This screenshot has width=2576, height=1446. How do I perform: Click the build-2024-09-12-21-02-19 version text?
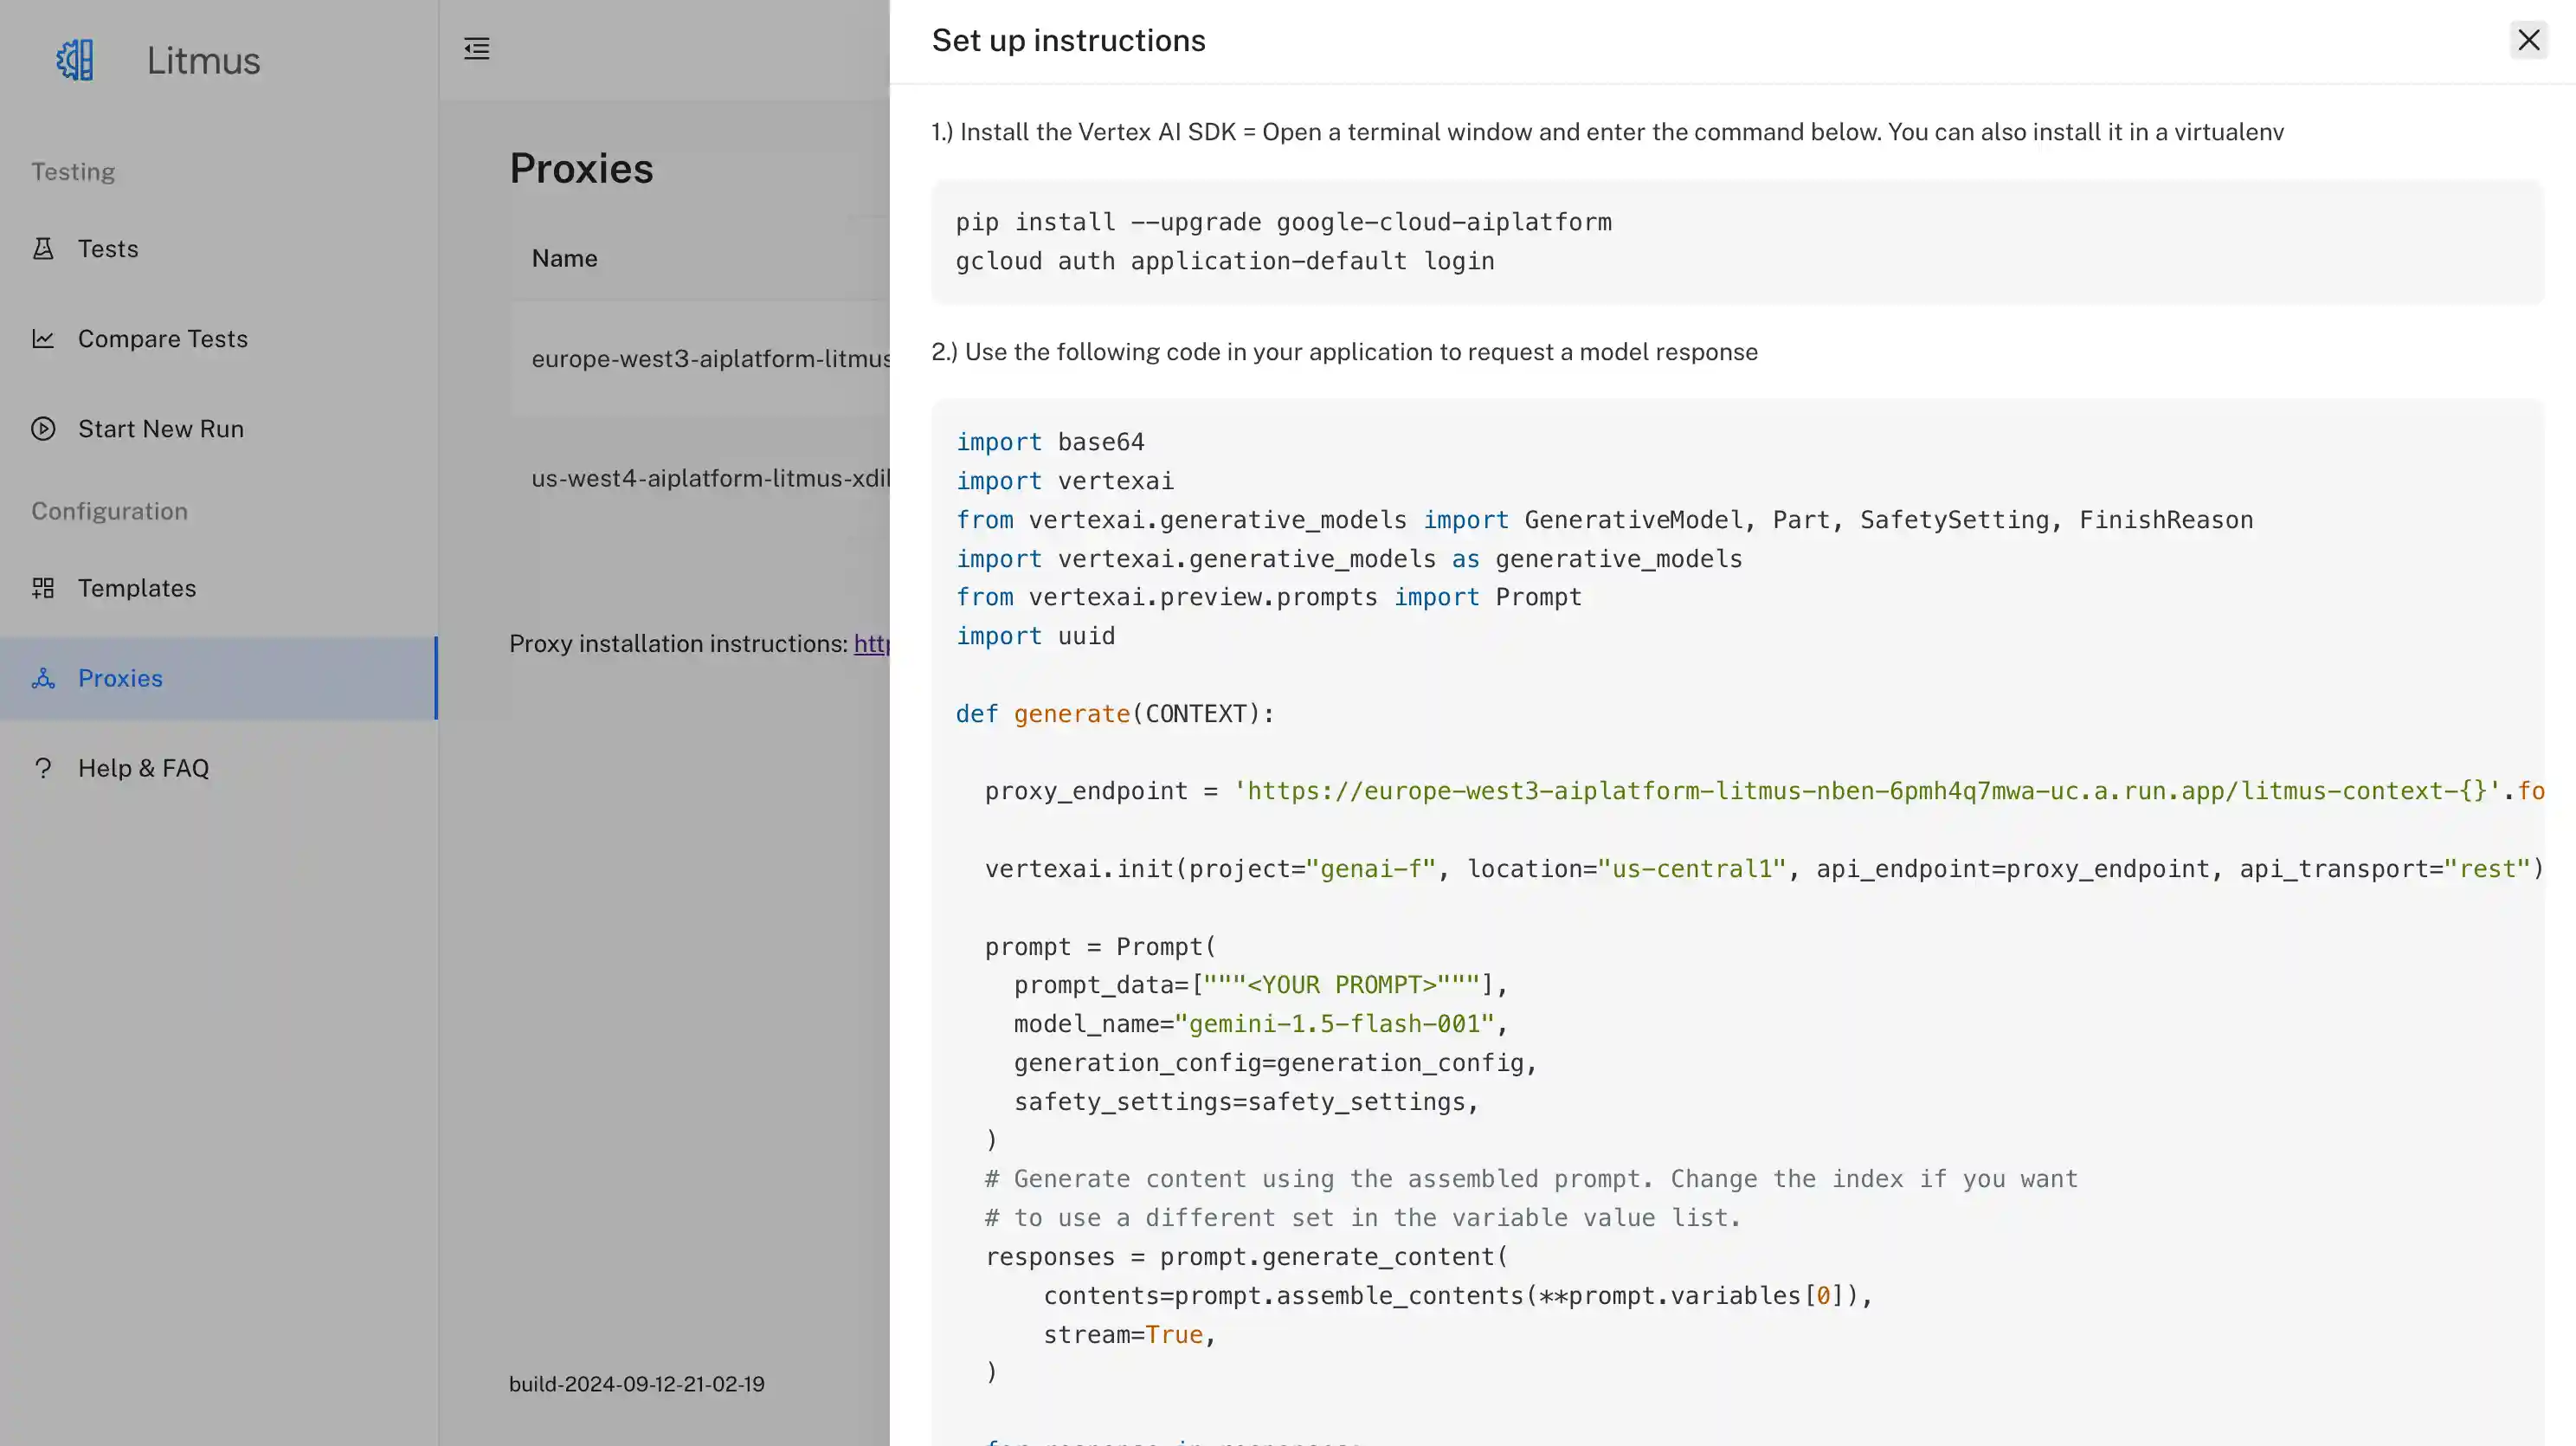click(x=636, y=1383)
